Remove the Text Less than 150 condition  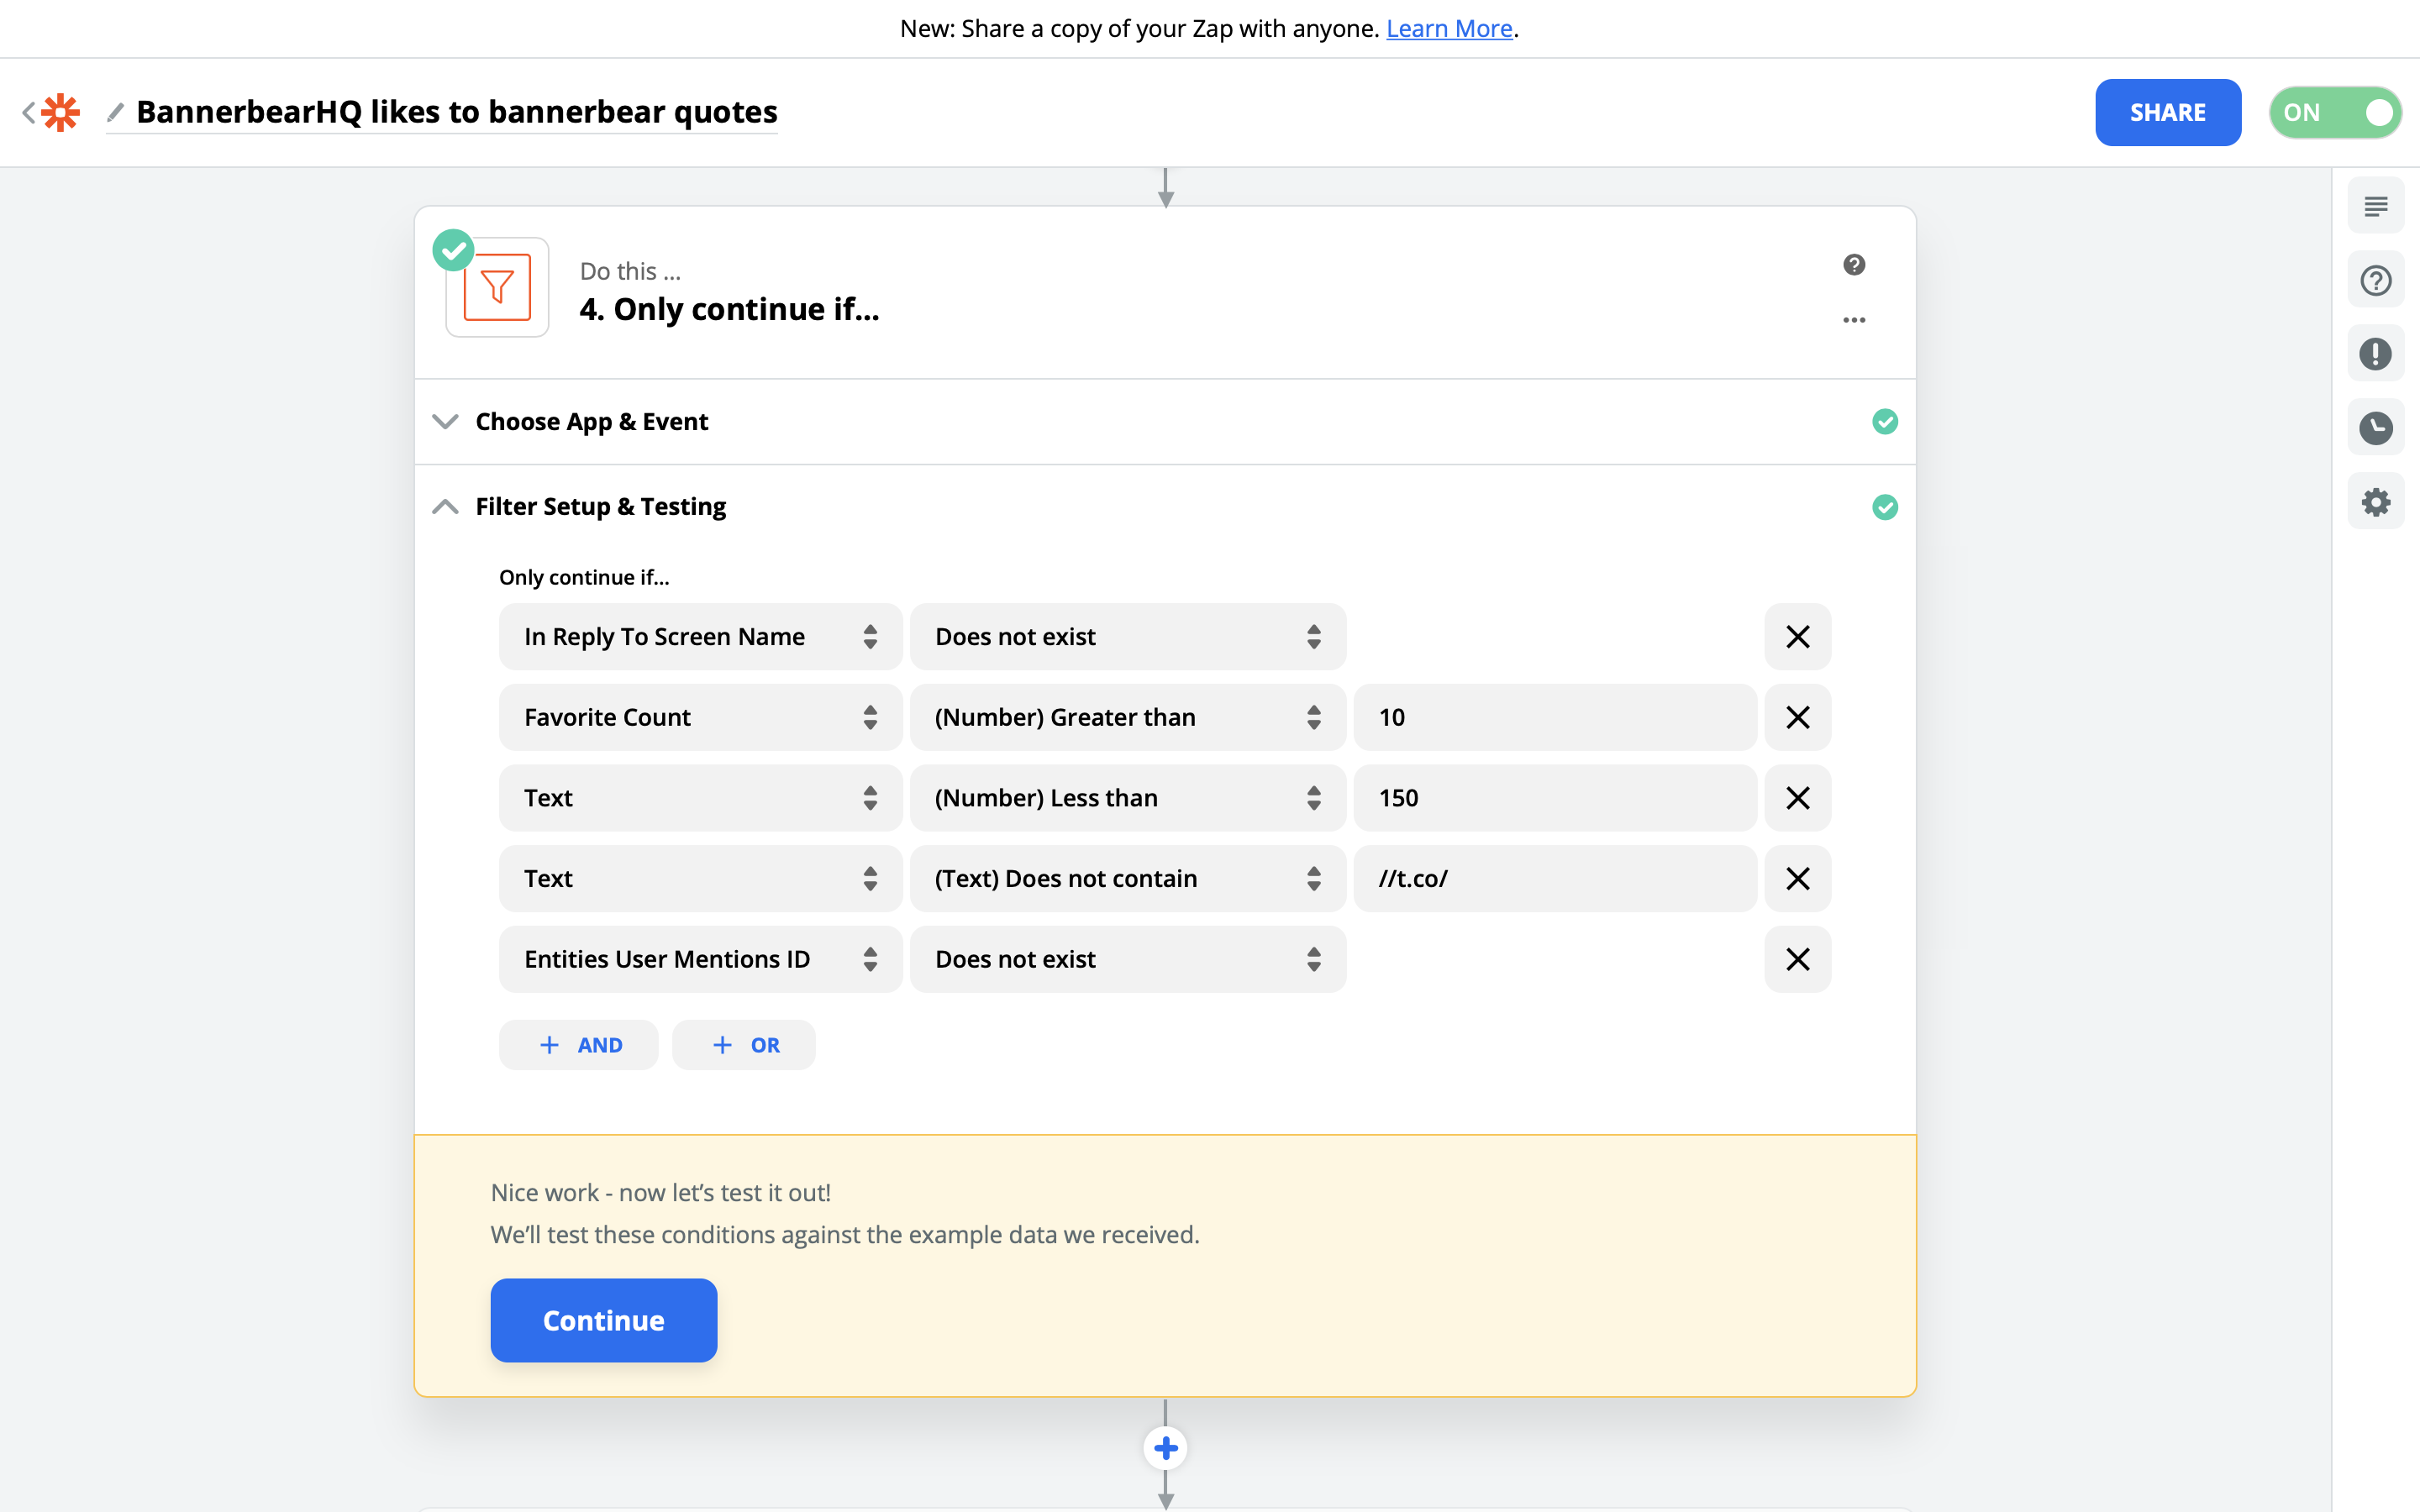click(1798, 798)
